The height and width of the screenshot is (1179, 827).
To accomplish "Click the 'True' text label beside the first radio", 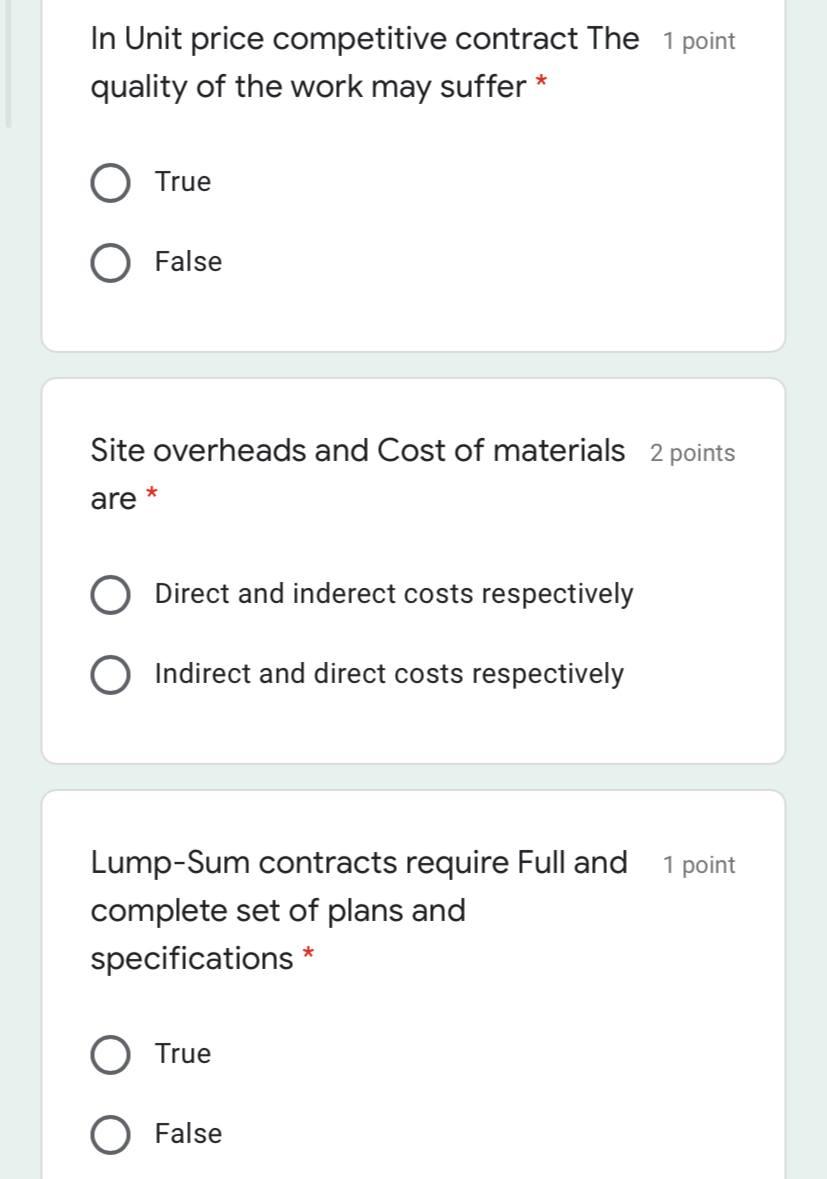I will coord(182,182).
